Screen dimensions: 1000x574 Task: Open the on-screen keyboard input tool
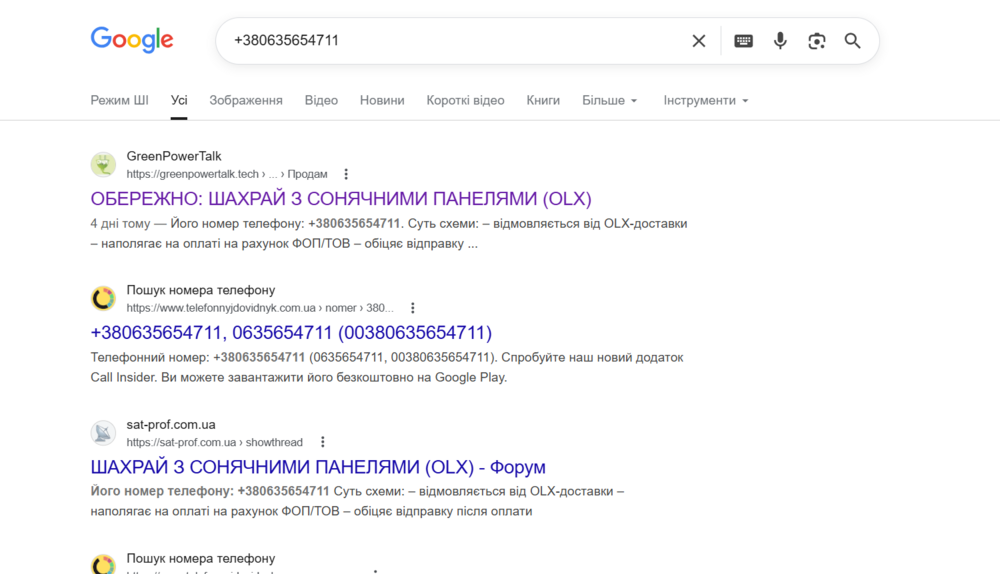(x=743, y=41)
